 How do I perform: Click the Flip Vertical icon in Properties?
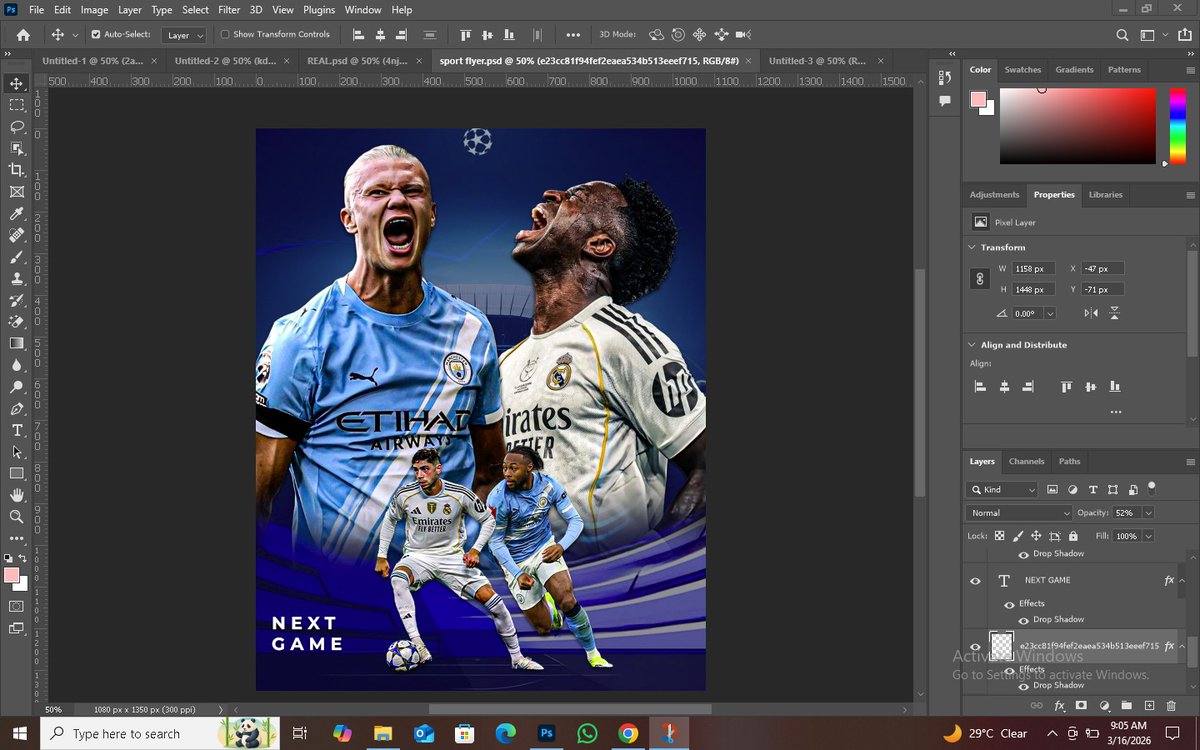(x=1114, y=313)
